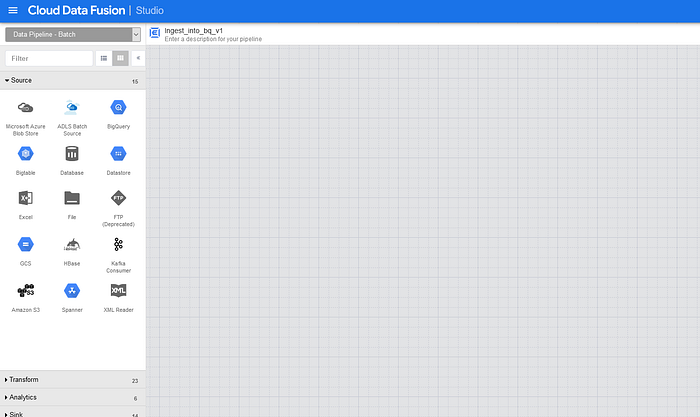The image size is (700, 417).
Task: Open the Data Pipeline - Batch dropdown
Action: pyautogui.click(x=73, y=34)
